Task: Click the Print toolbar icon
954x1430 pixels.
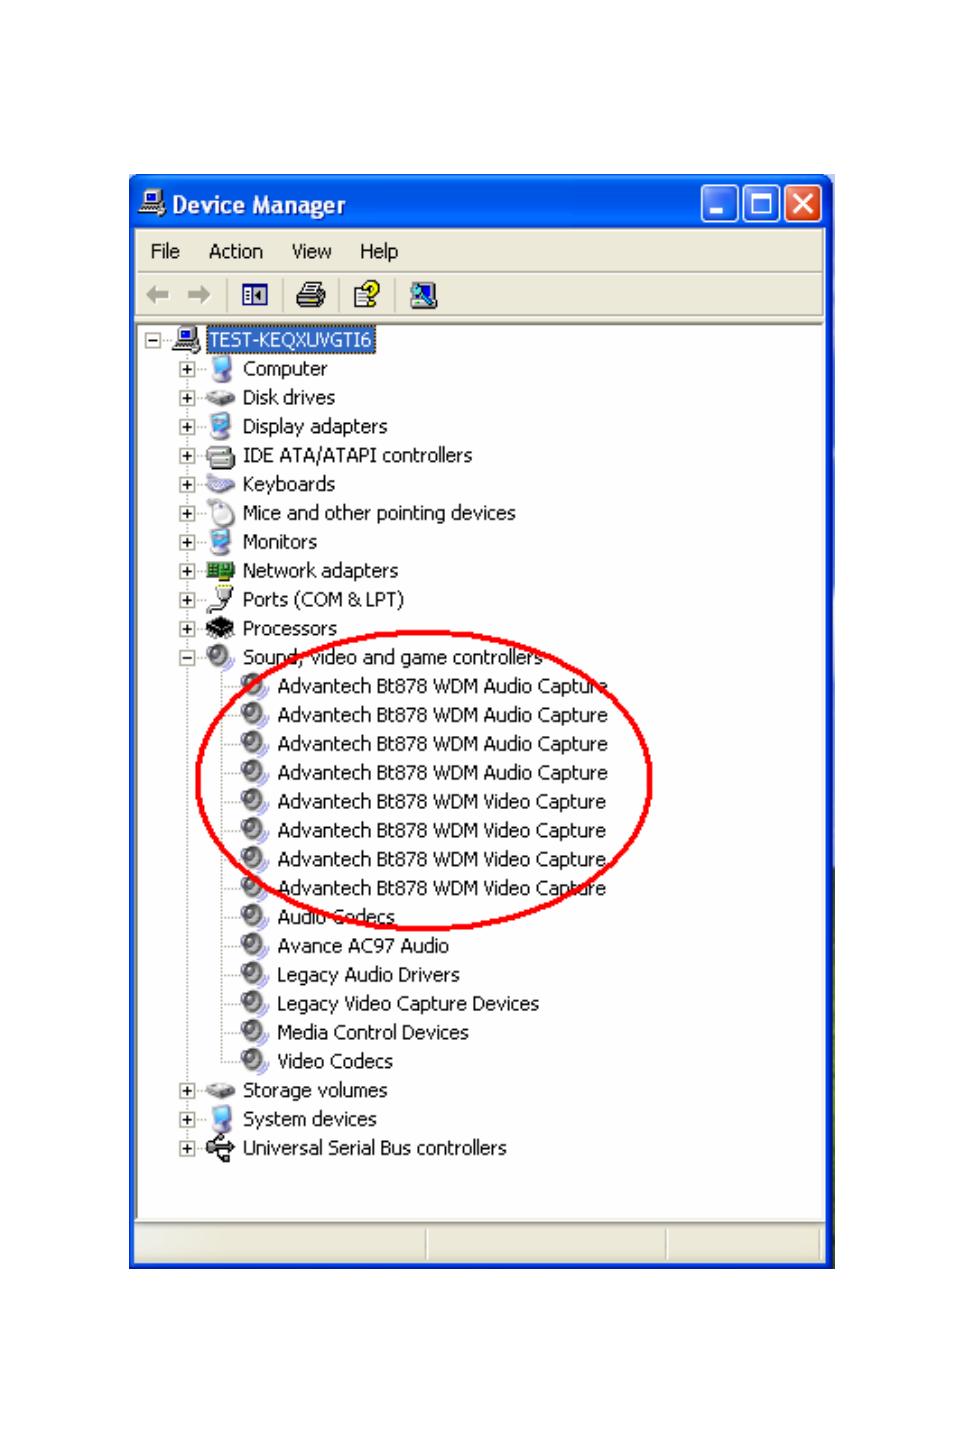Action: 310,295
